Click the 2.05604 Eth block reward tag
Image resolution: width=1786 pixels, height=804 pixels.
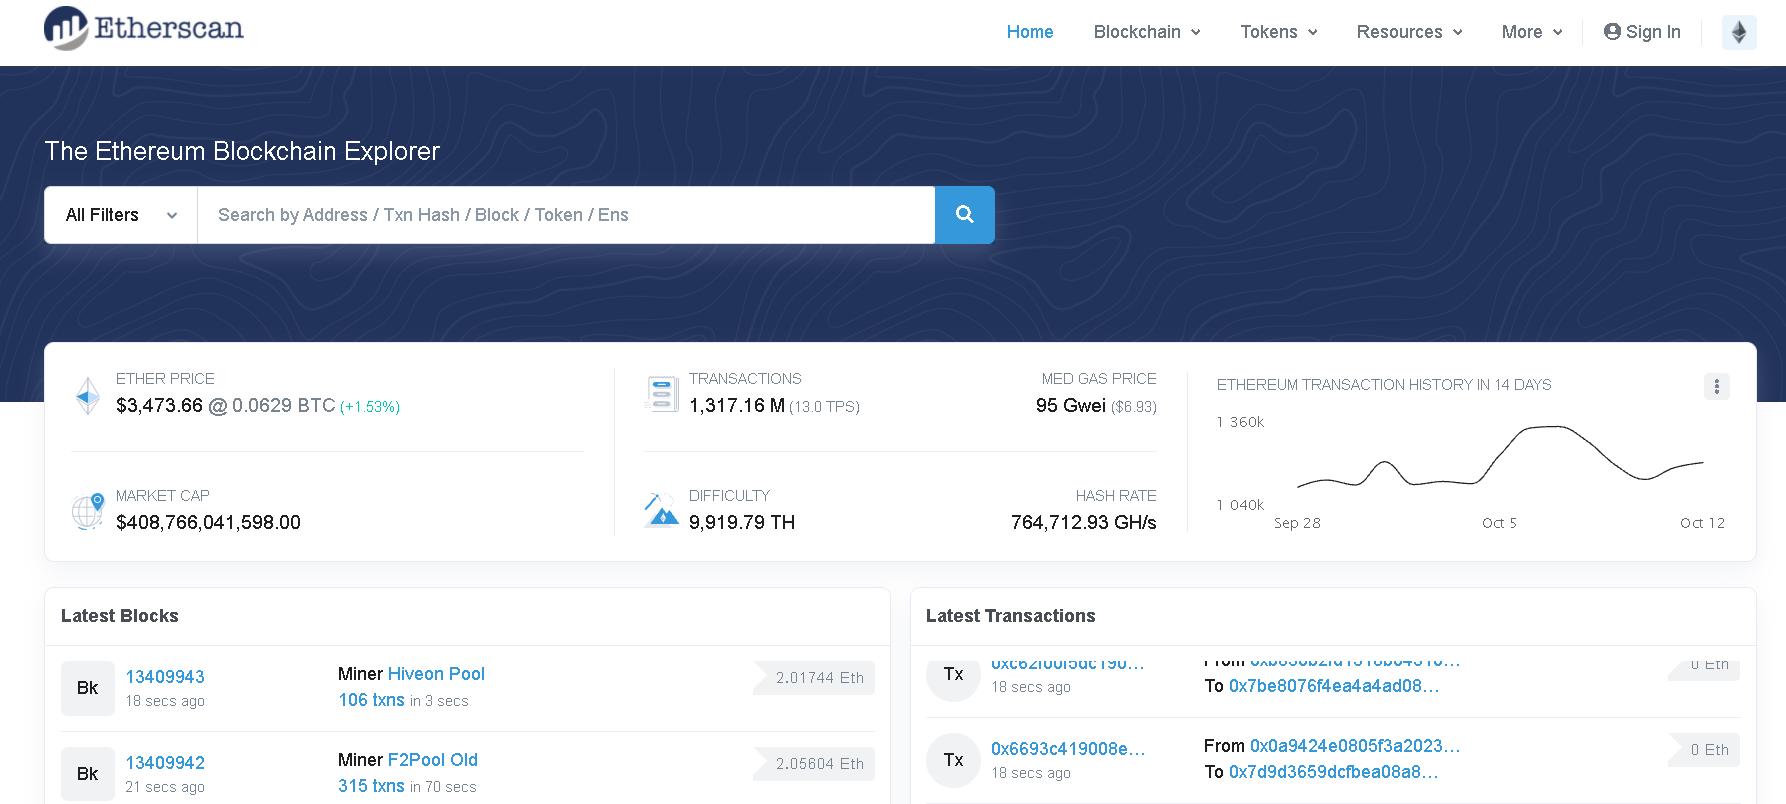[x=815, y=764]
